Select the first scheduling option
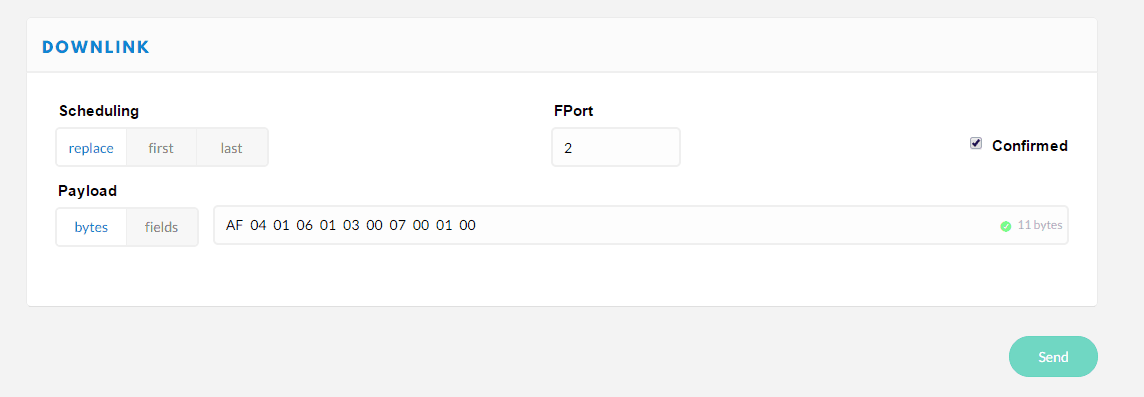The height and width of the screenshot is (397, 1144). click(x=161, y=148)
